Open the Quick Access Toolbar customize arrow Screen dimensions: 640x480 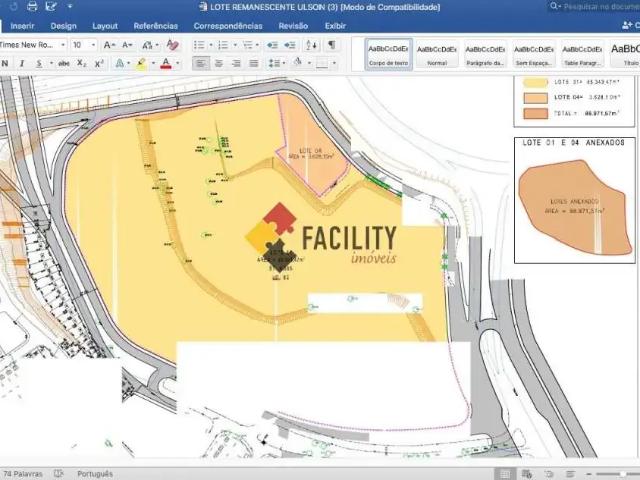(70, 6)
